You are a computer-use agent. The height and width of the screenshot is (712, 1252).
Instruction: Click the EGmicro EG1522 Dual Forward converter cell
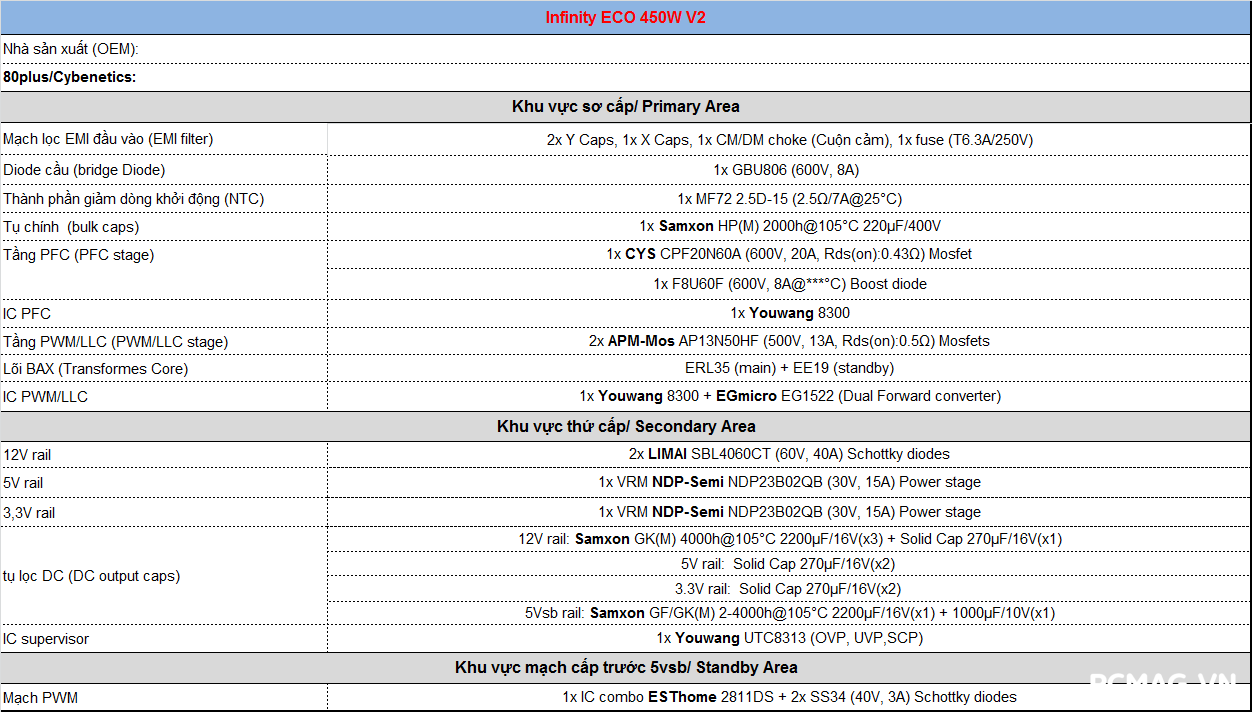tap(789, 396)
